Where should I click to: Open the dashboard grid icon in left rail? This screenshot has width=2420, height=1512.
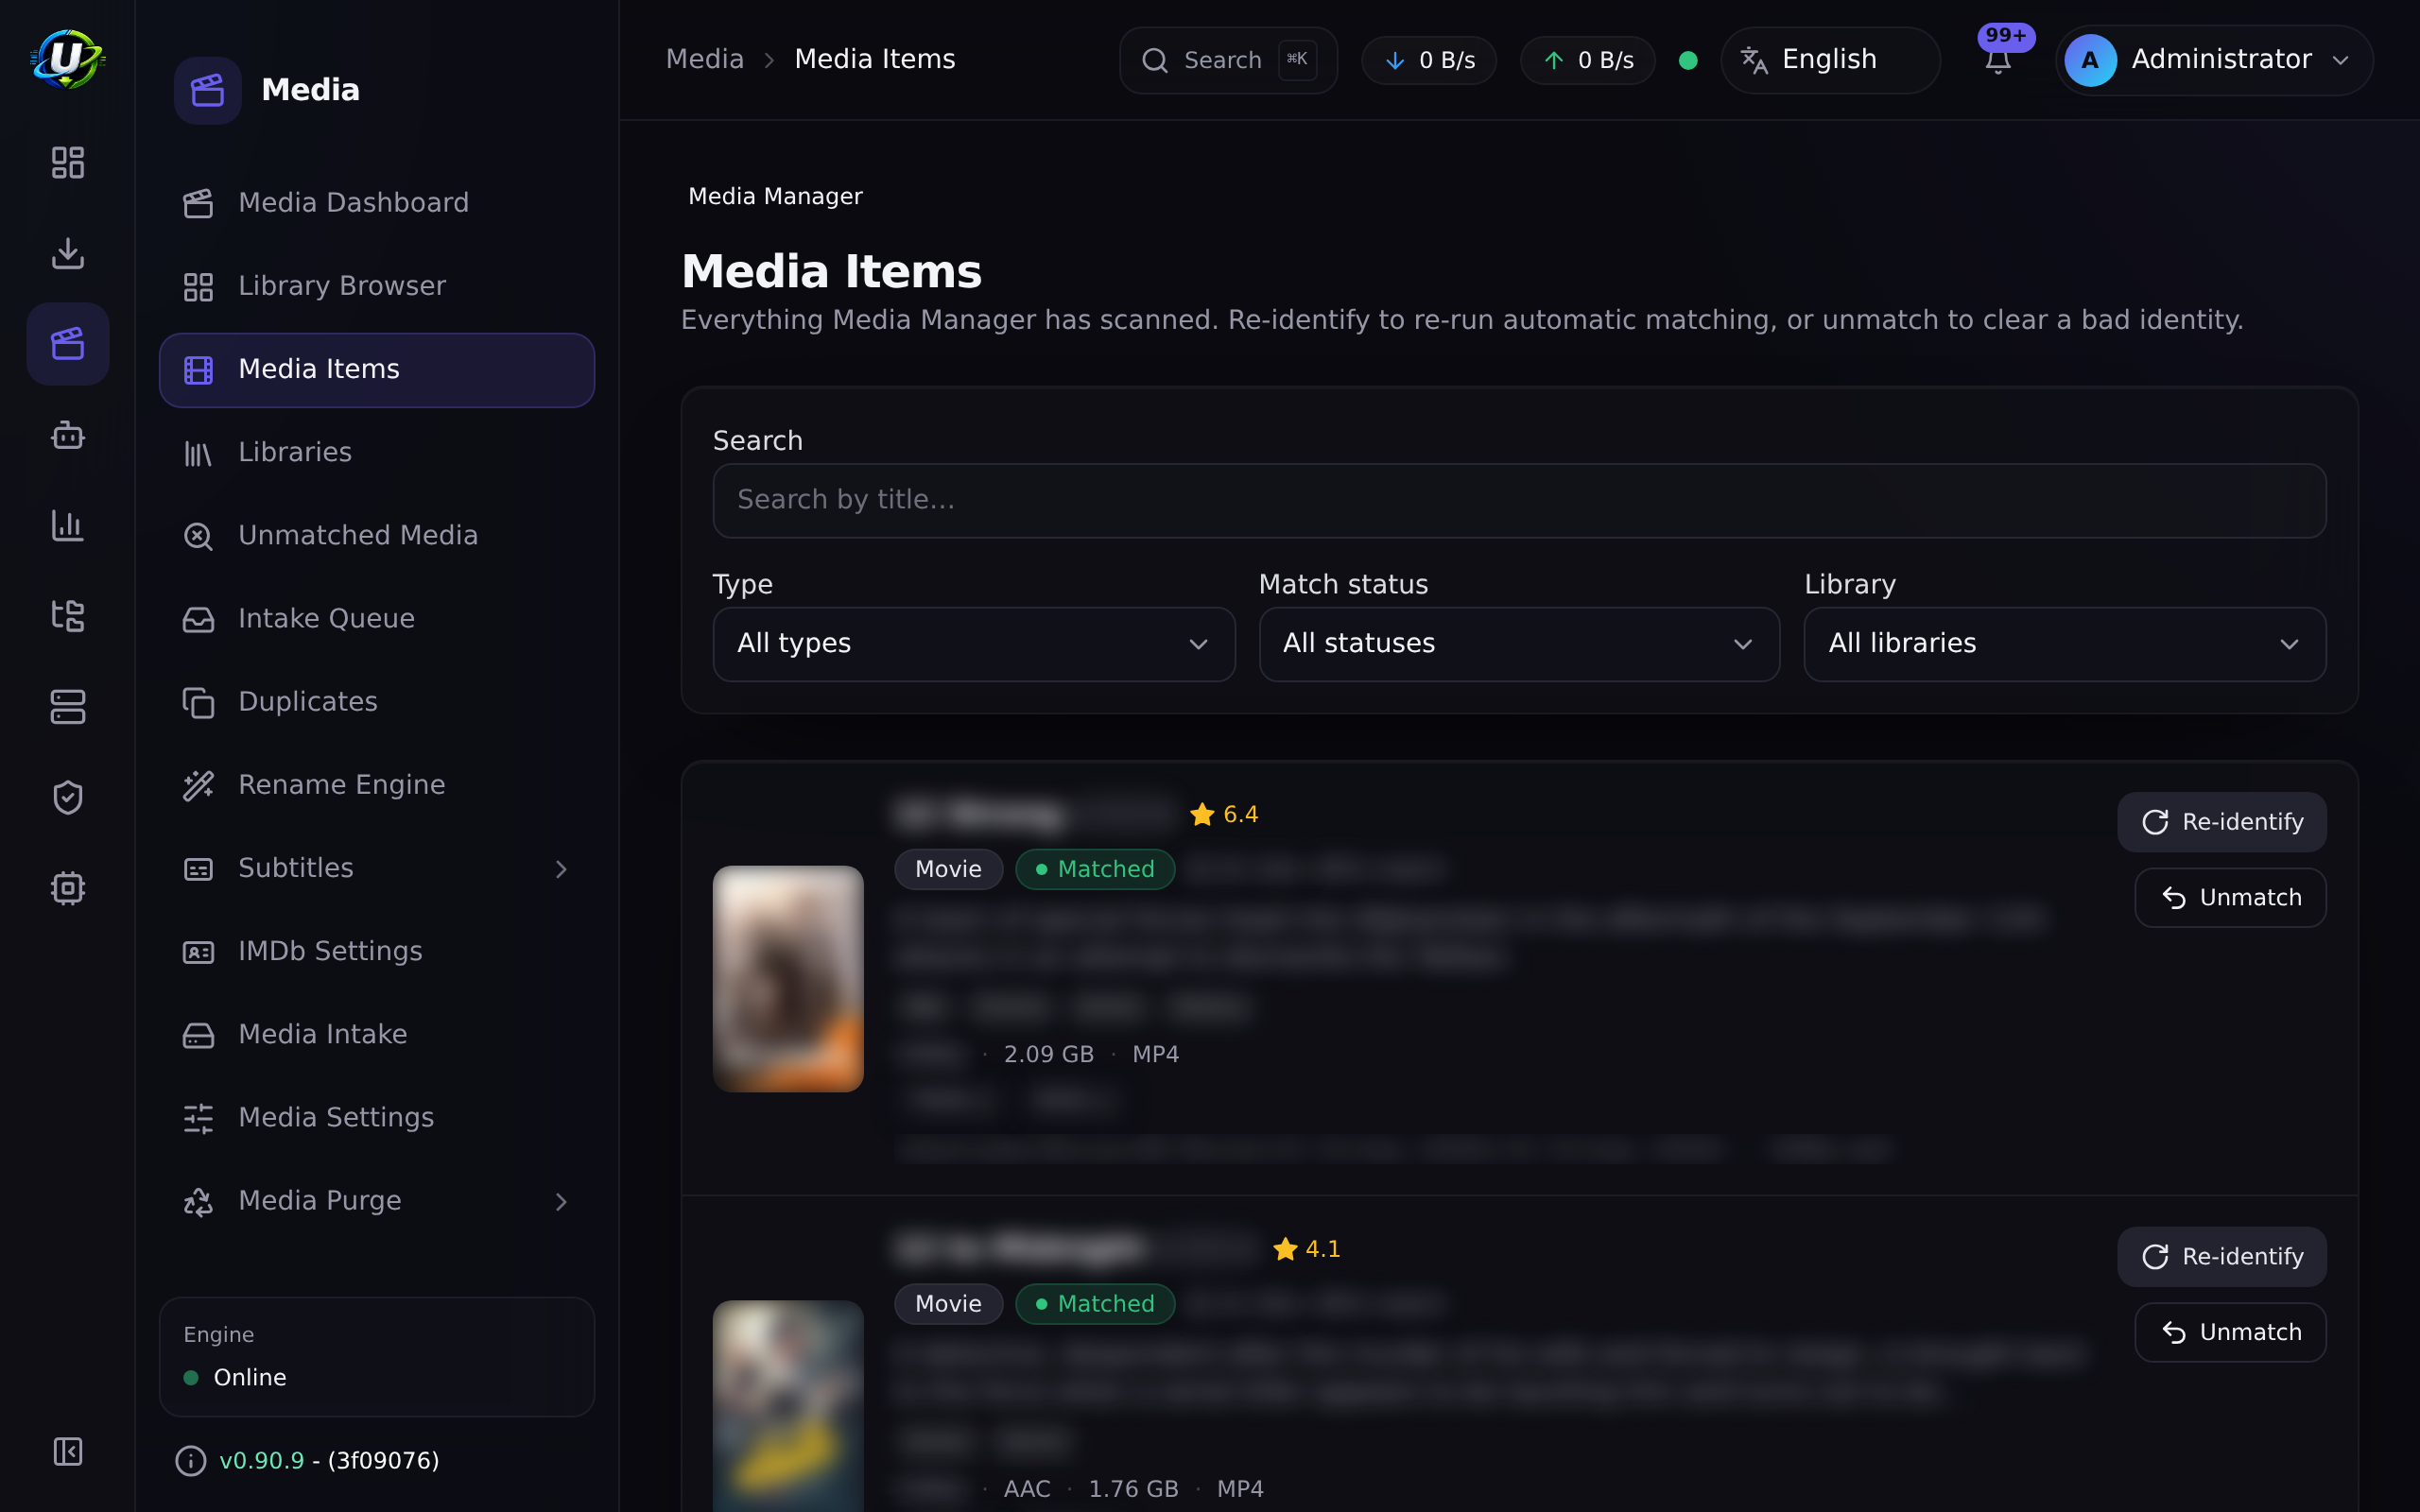[67, 162]
